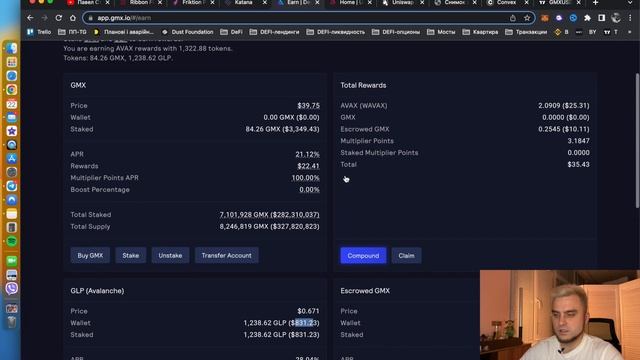Click the Multiplier Points APR 100.00%
The width and height of the screenshot is (640, 360).
[305, 178]
